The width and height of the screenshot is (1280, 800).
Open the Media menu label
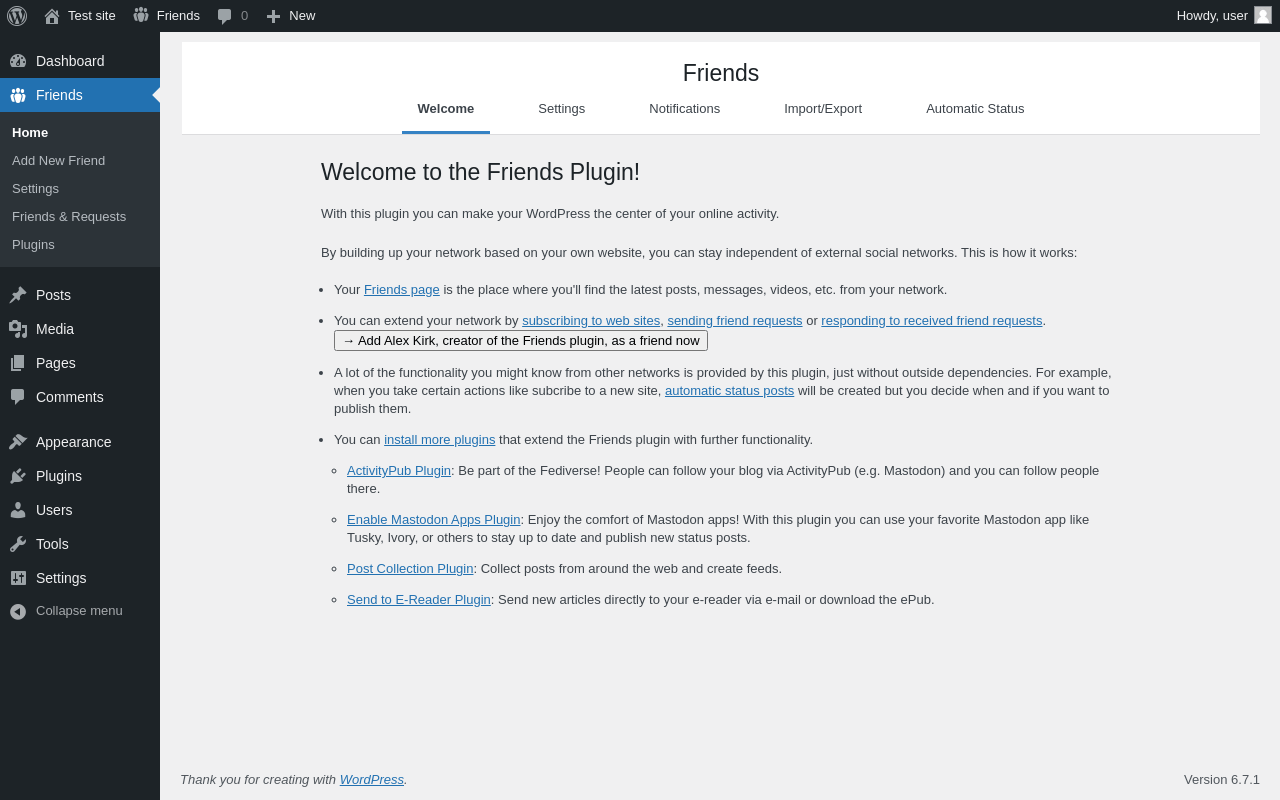[55, 329]
